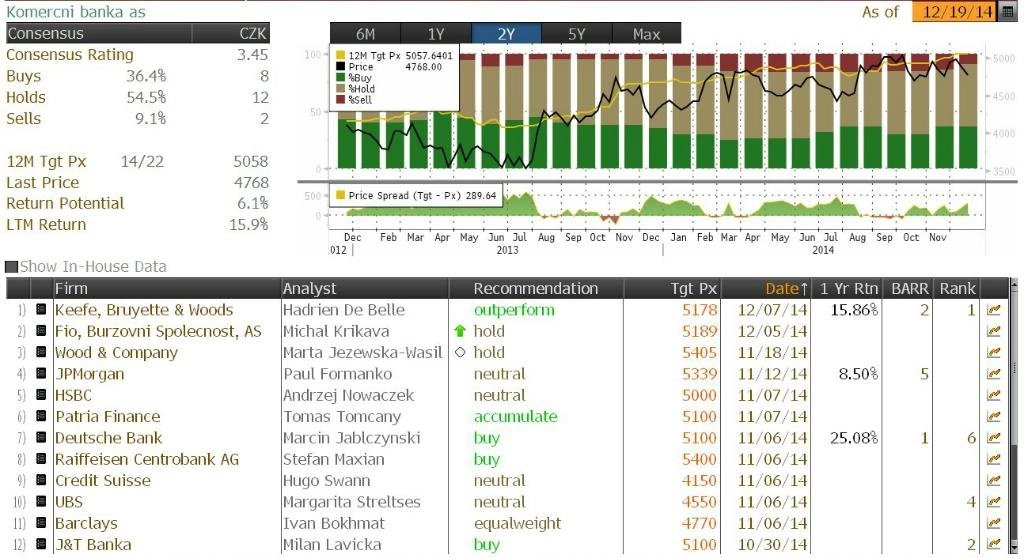Viewport: 1024px width, 558px height.
Task: Click document icon beside Raiffeisen Centrobank AG
Action: tap(41, 459)
